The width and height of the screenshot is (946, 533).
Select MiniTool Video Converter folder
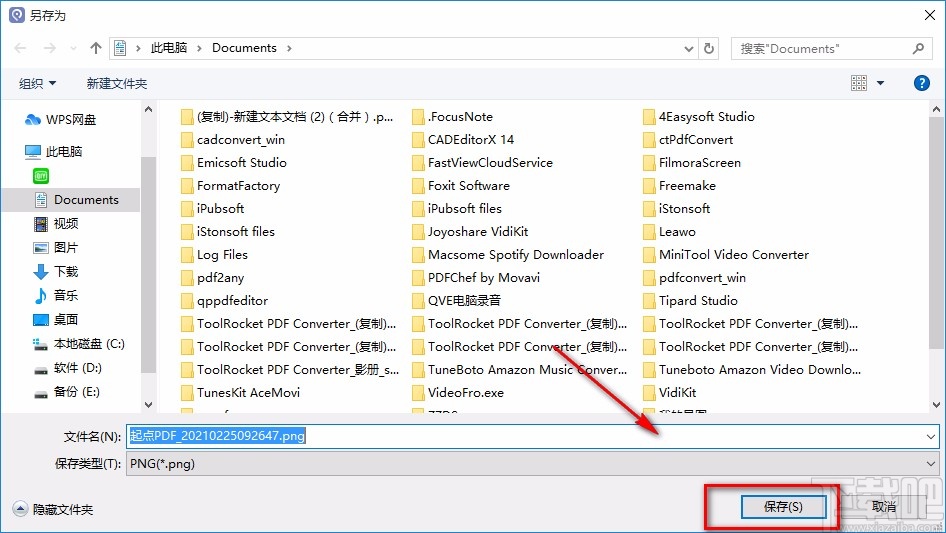[726, 255]
